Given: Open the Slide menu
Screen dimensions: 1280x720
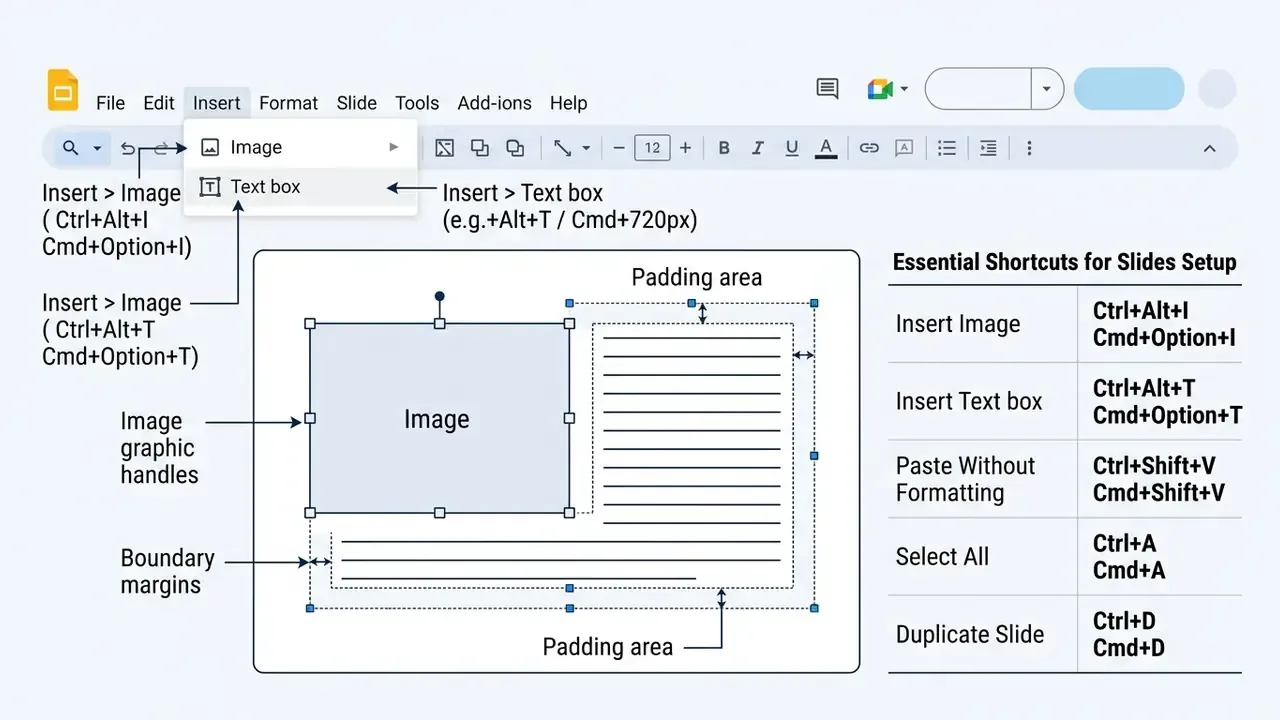Looking at the screenshot, I should point(356,103).
